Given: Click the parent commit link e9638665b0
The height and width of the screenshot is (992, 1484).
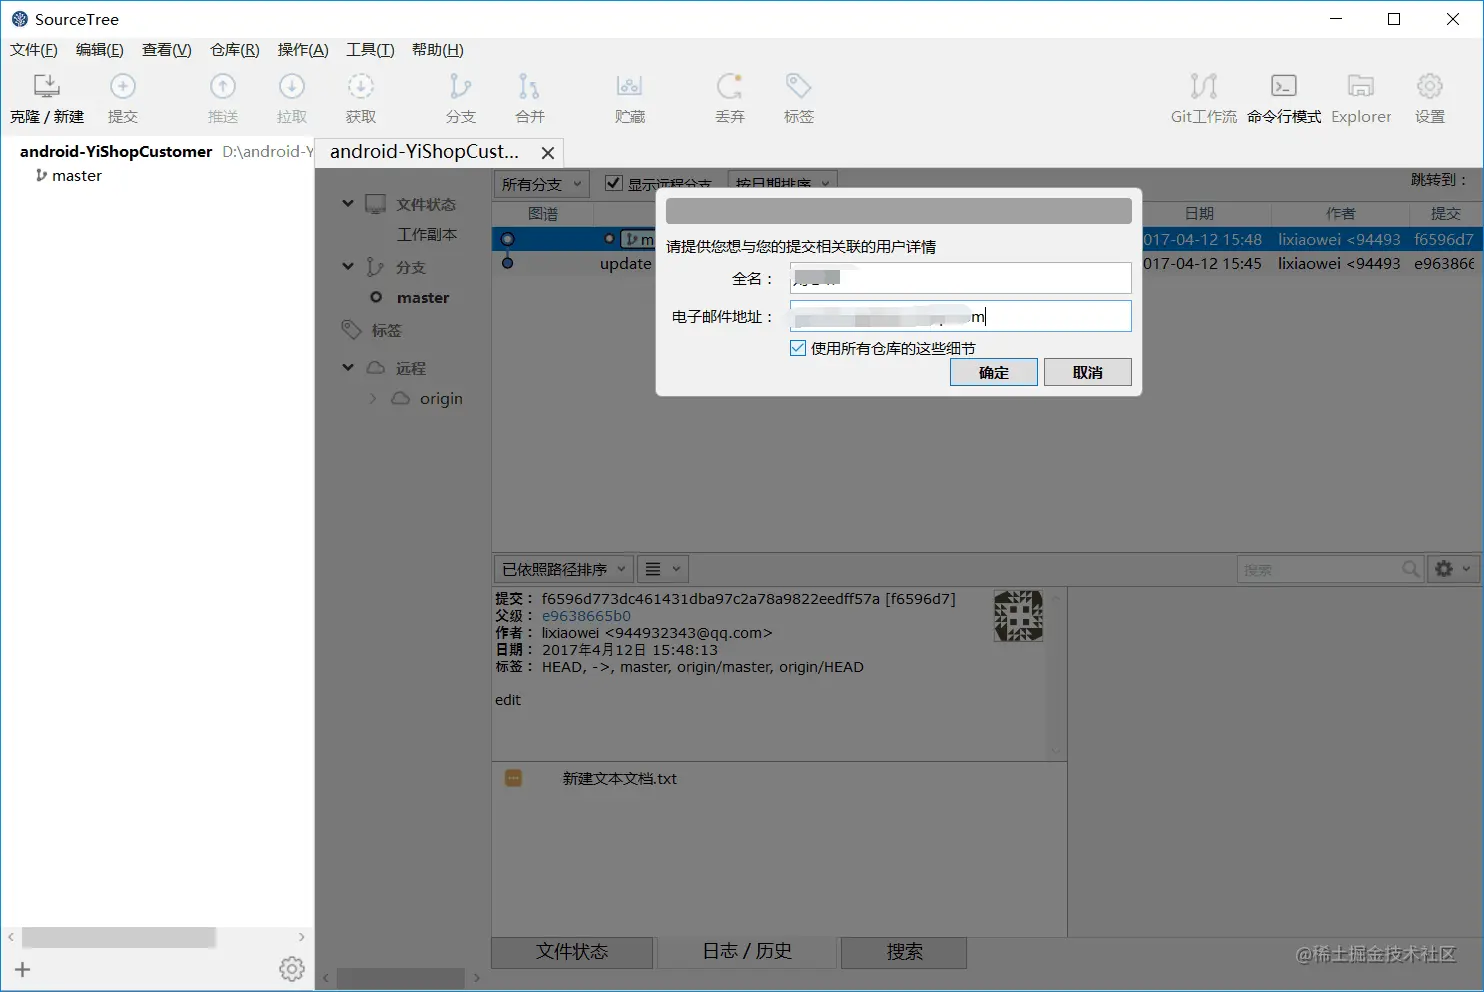Looking at the screenshot, I should pyautogui.click(x=586, y=616).
